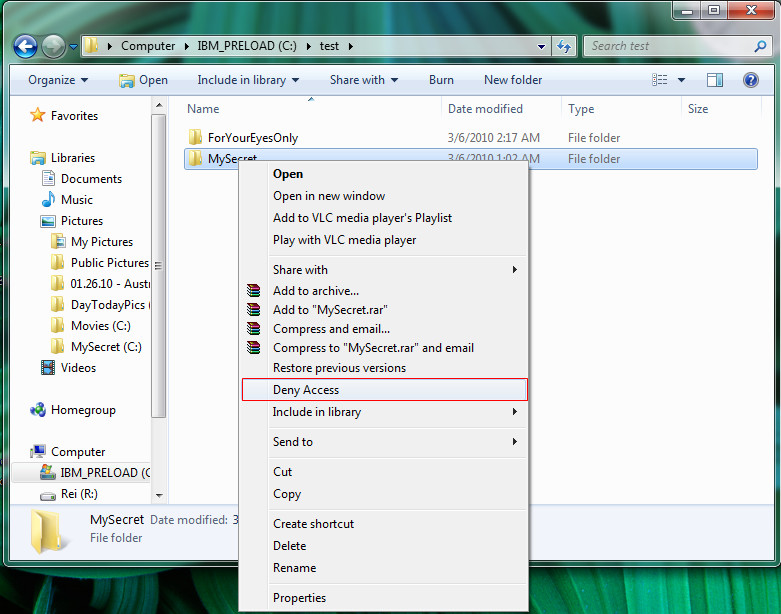Click the address bar folder icon
781x614 pixels.
pos(91,46)
